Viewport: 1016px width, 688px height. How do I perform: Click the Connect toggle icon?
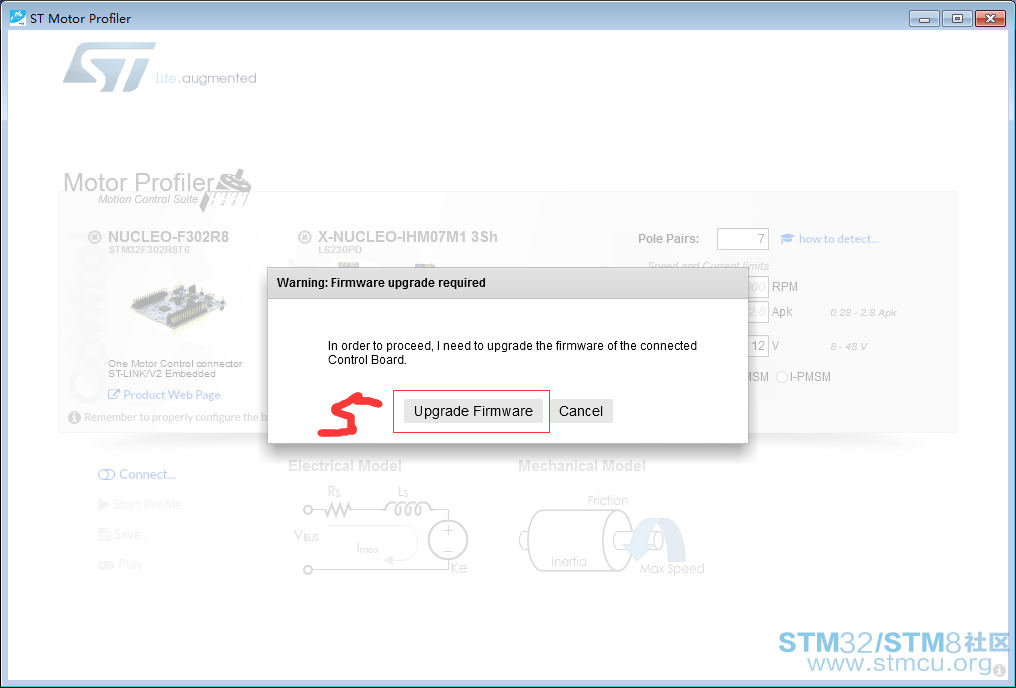click(106, 475)
